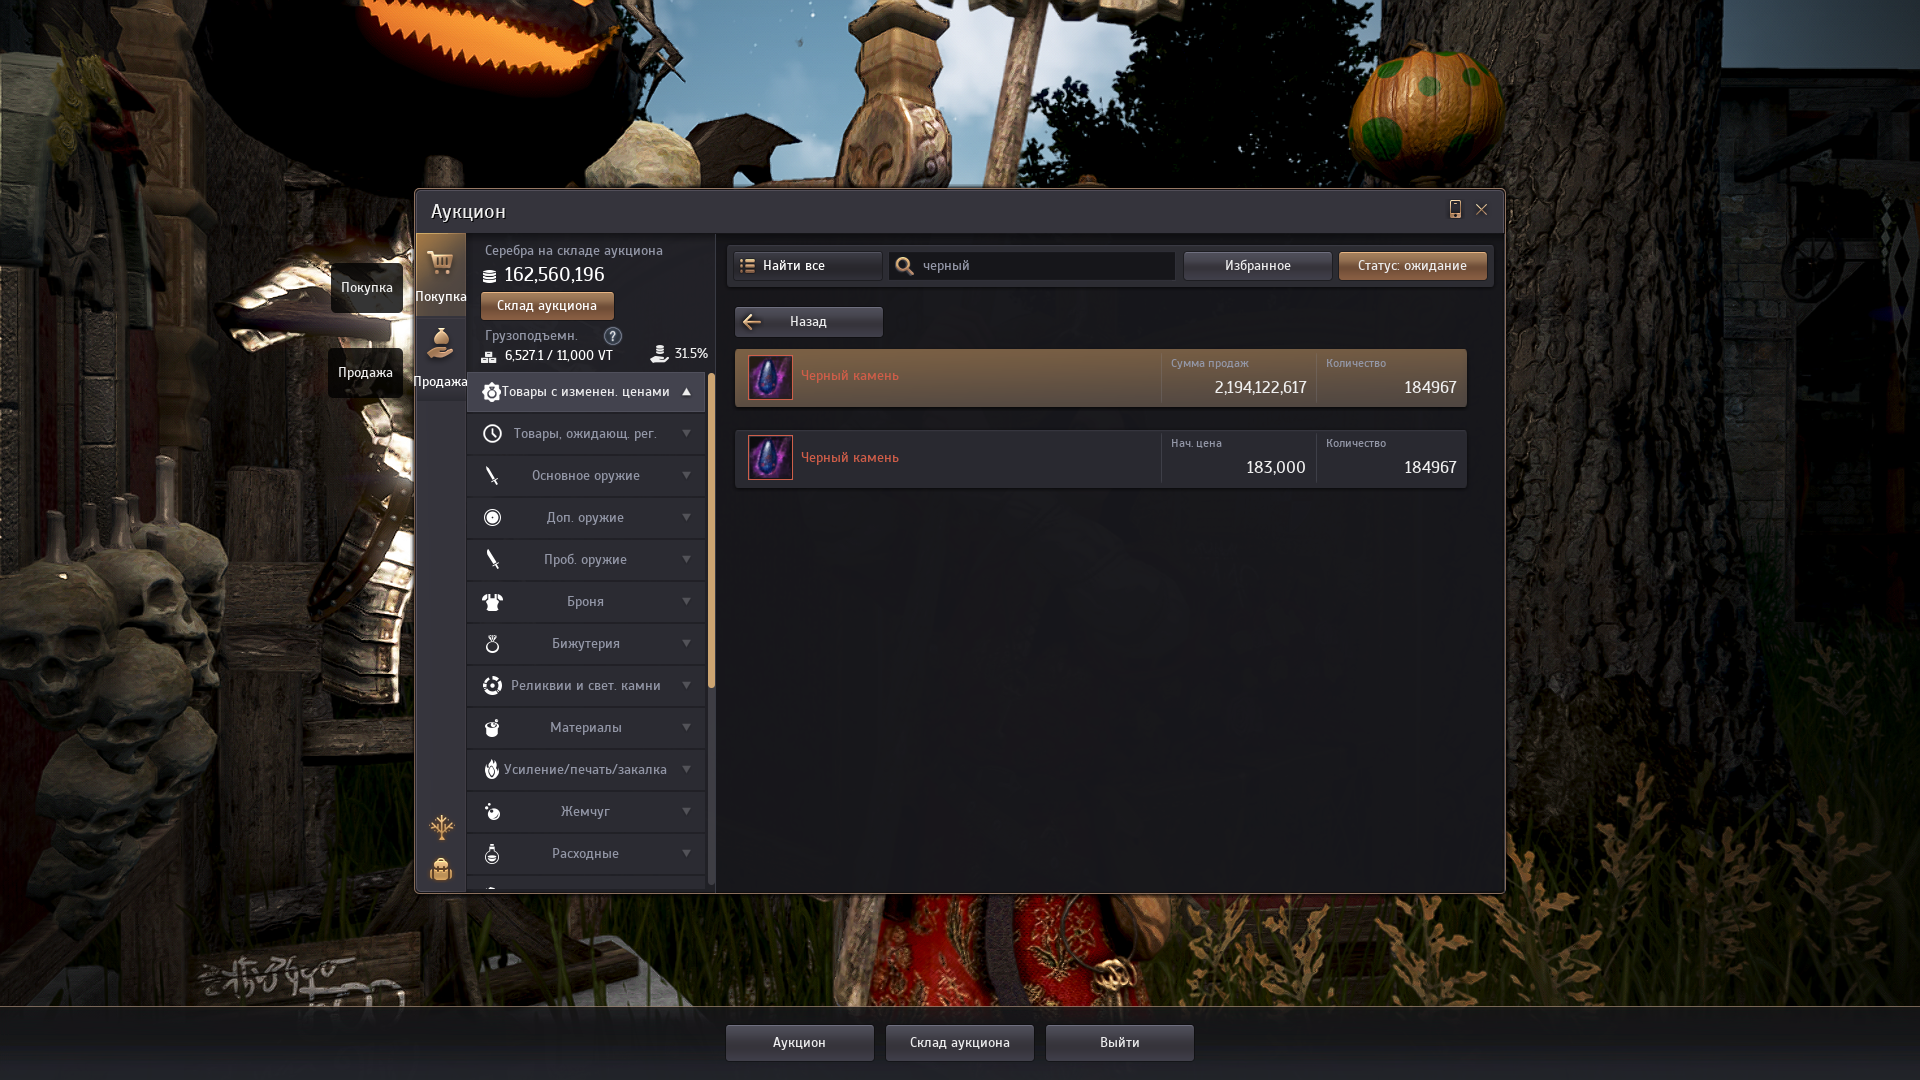This screenshot has height=1080, width=1920.
Task: Toggle the Статус: ожидание filter
Action: pyautogui.click(x=1412, y=266)
